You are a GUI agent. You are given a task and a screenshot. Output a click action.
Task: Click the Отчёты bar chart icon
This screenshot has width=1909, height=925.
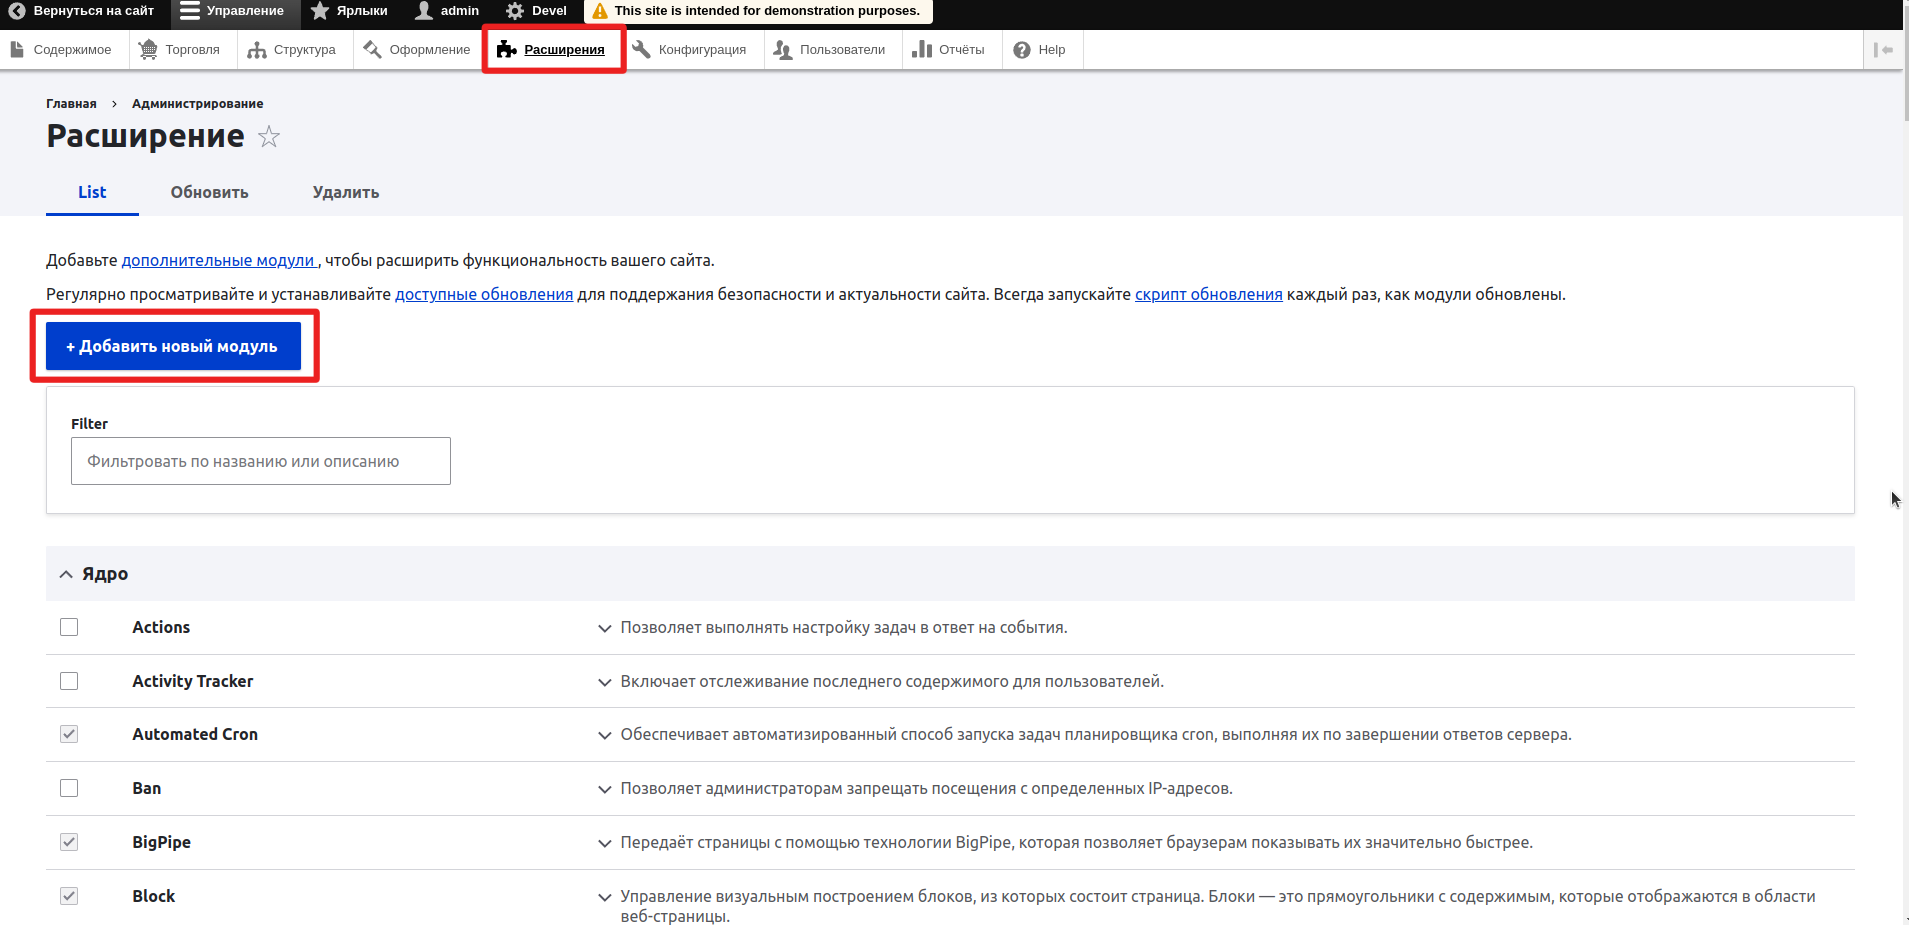tap(922, 50)
